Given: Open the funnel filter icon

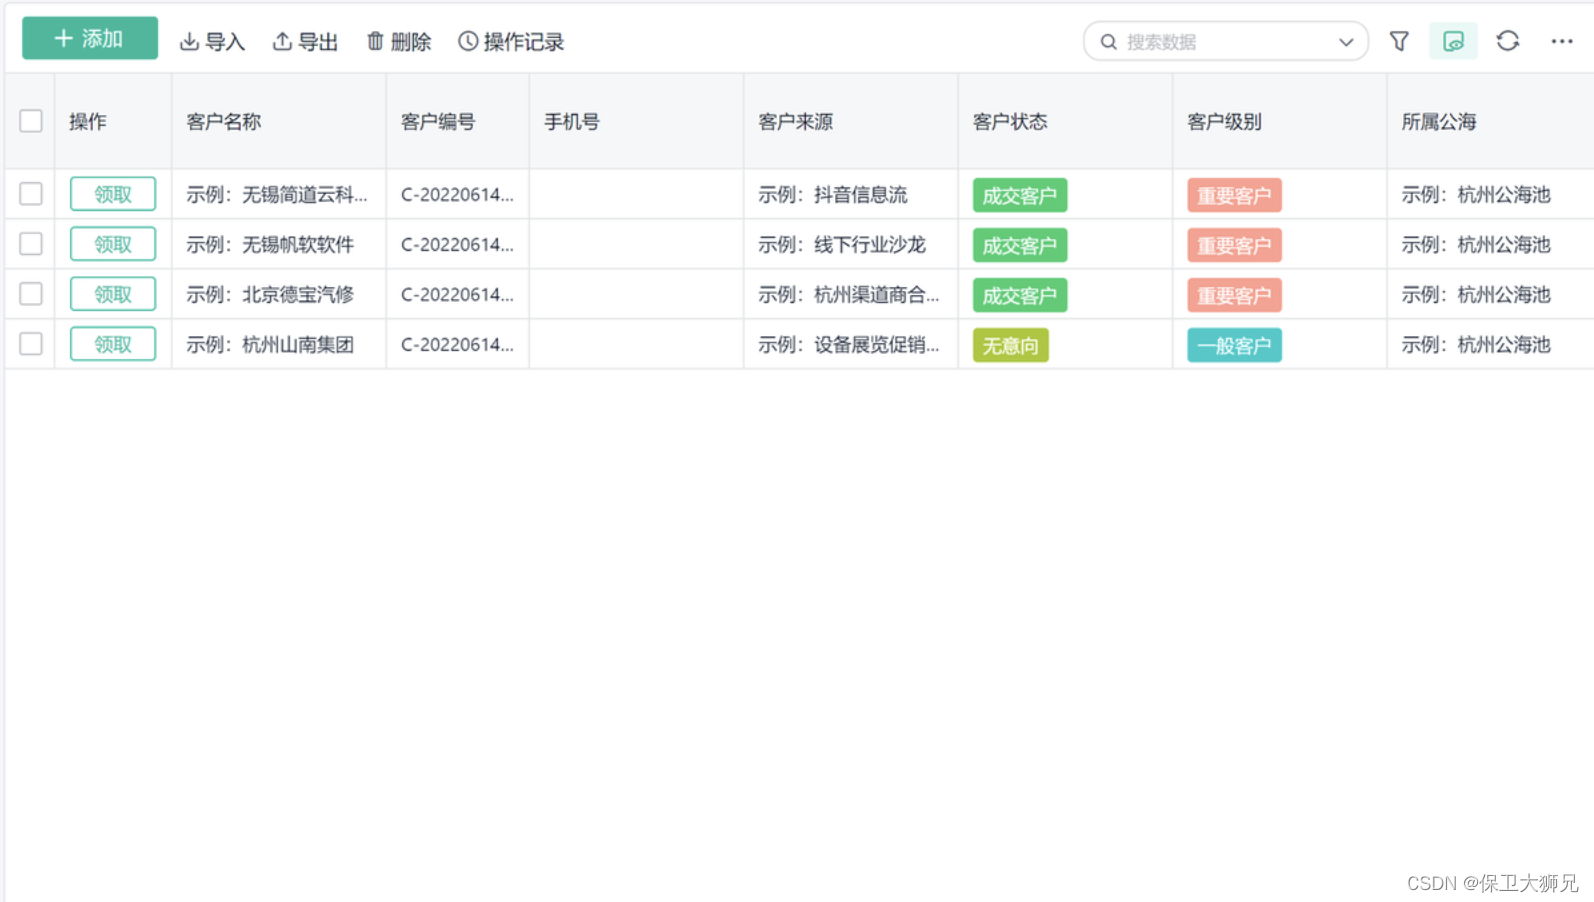Looking at the screenshot, I should [1399, 41].
